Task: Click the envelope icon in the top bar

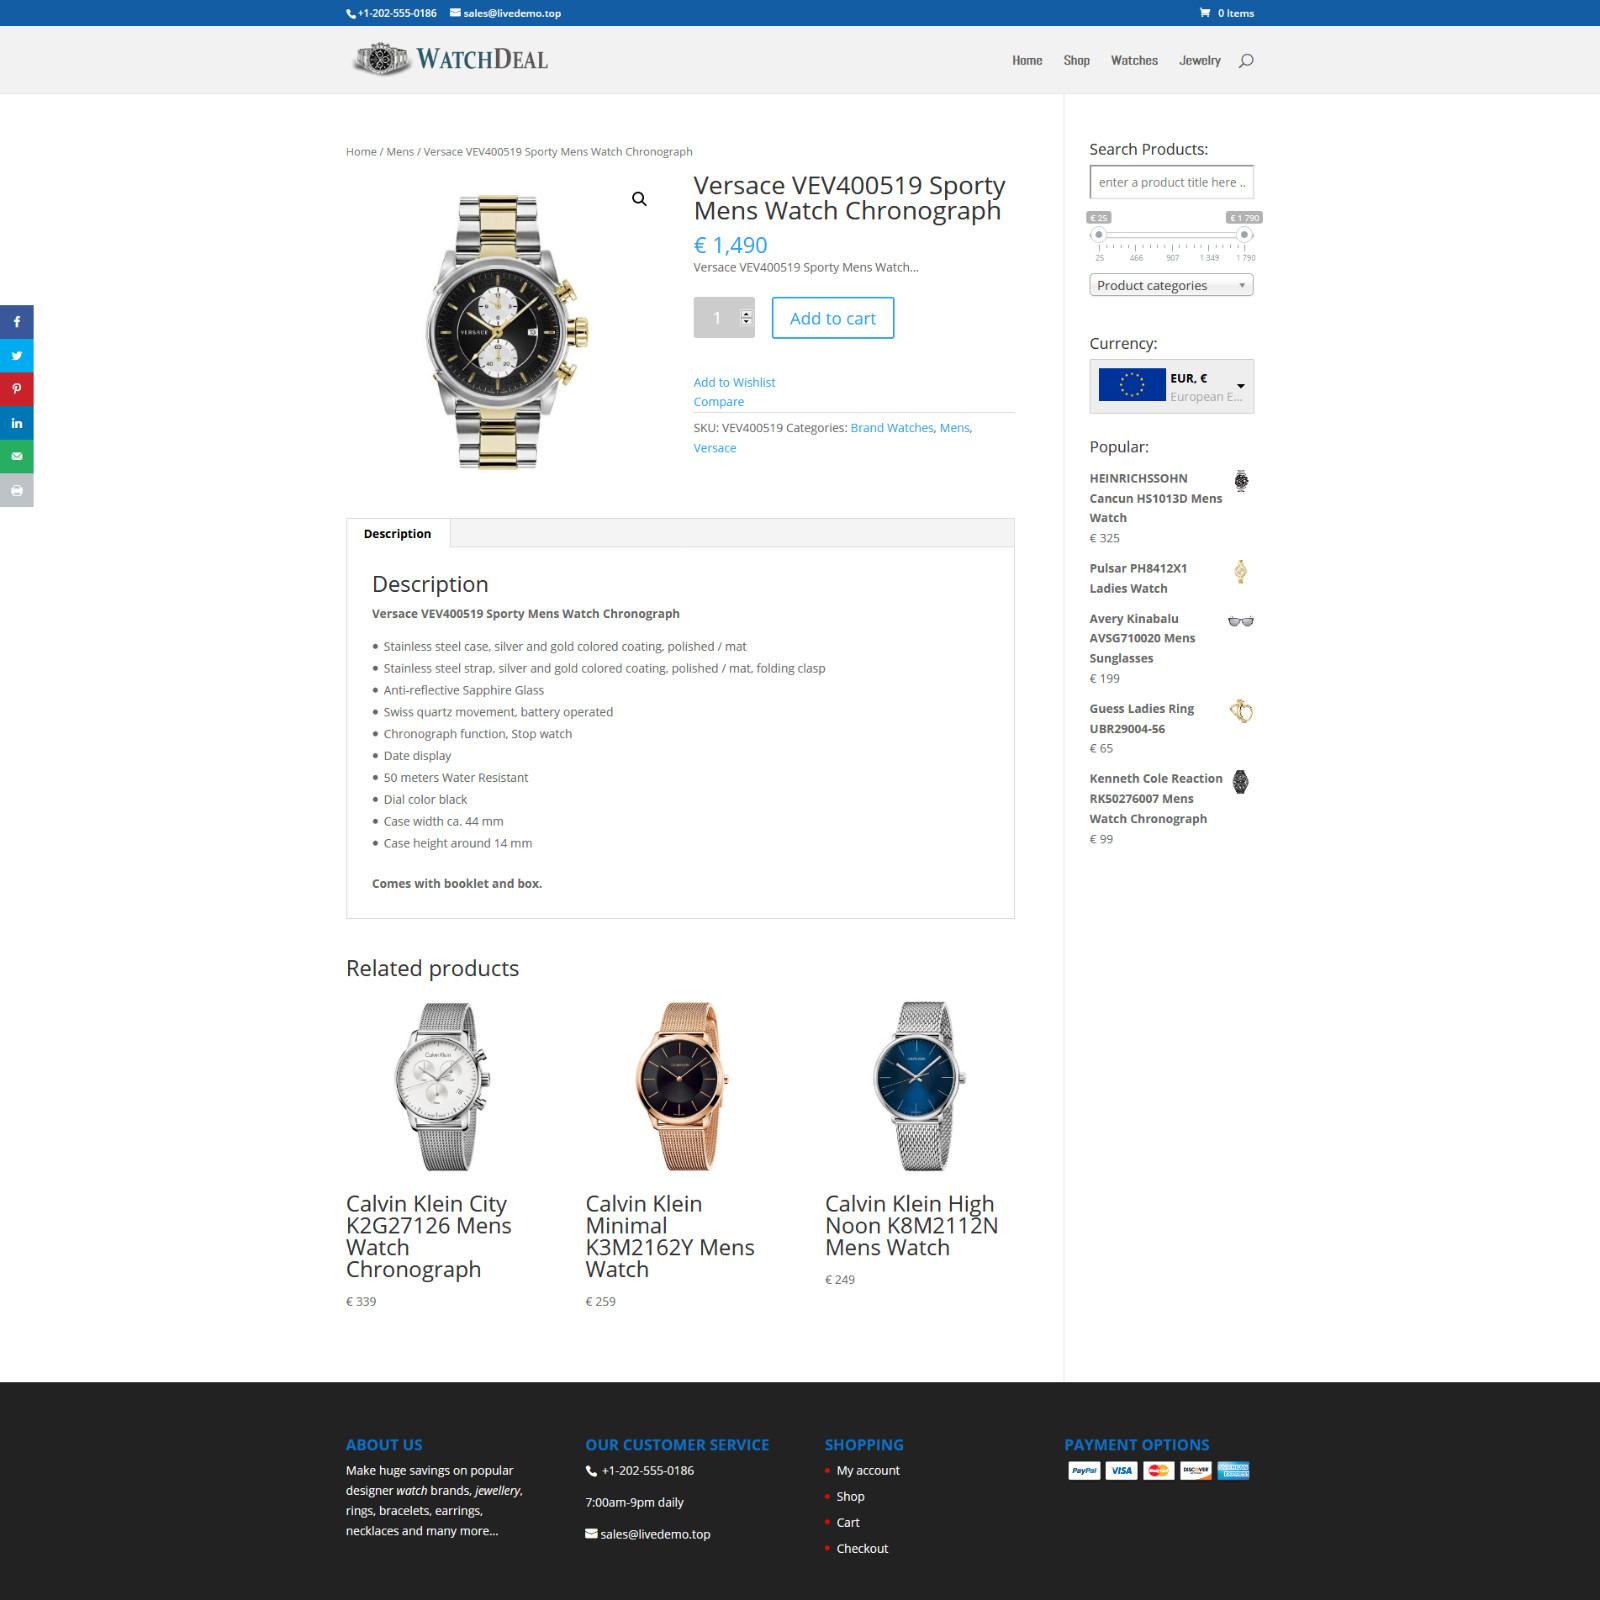Action: pyautogui.click(x=455, y=13)
